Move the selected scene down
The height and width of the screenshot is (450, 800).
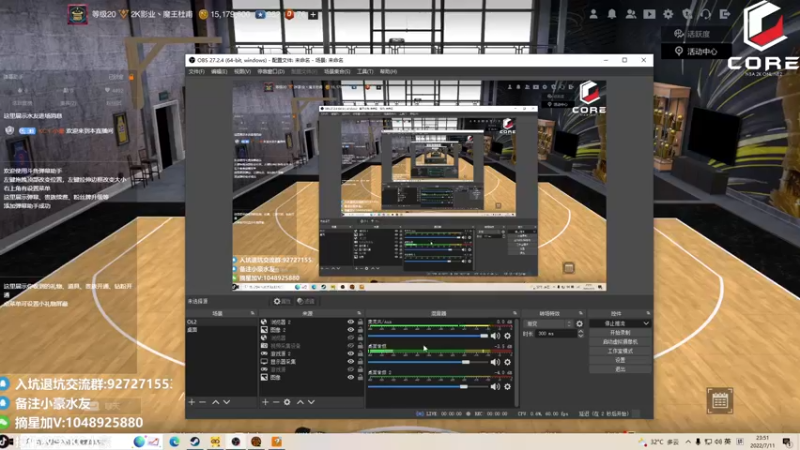tap(227, 402)
